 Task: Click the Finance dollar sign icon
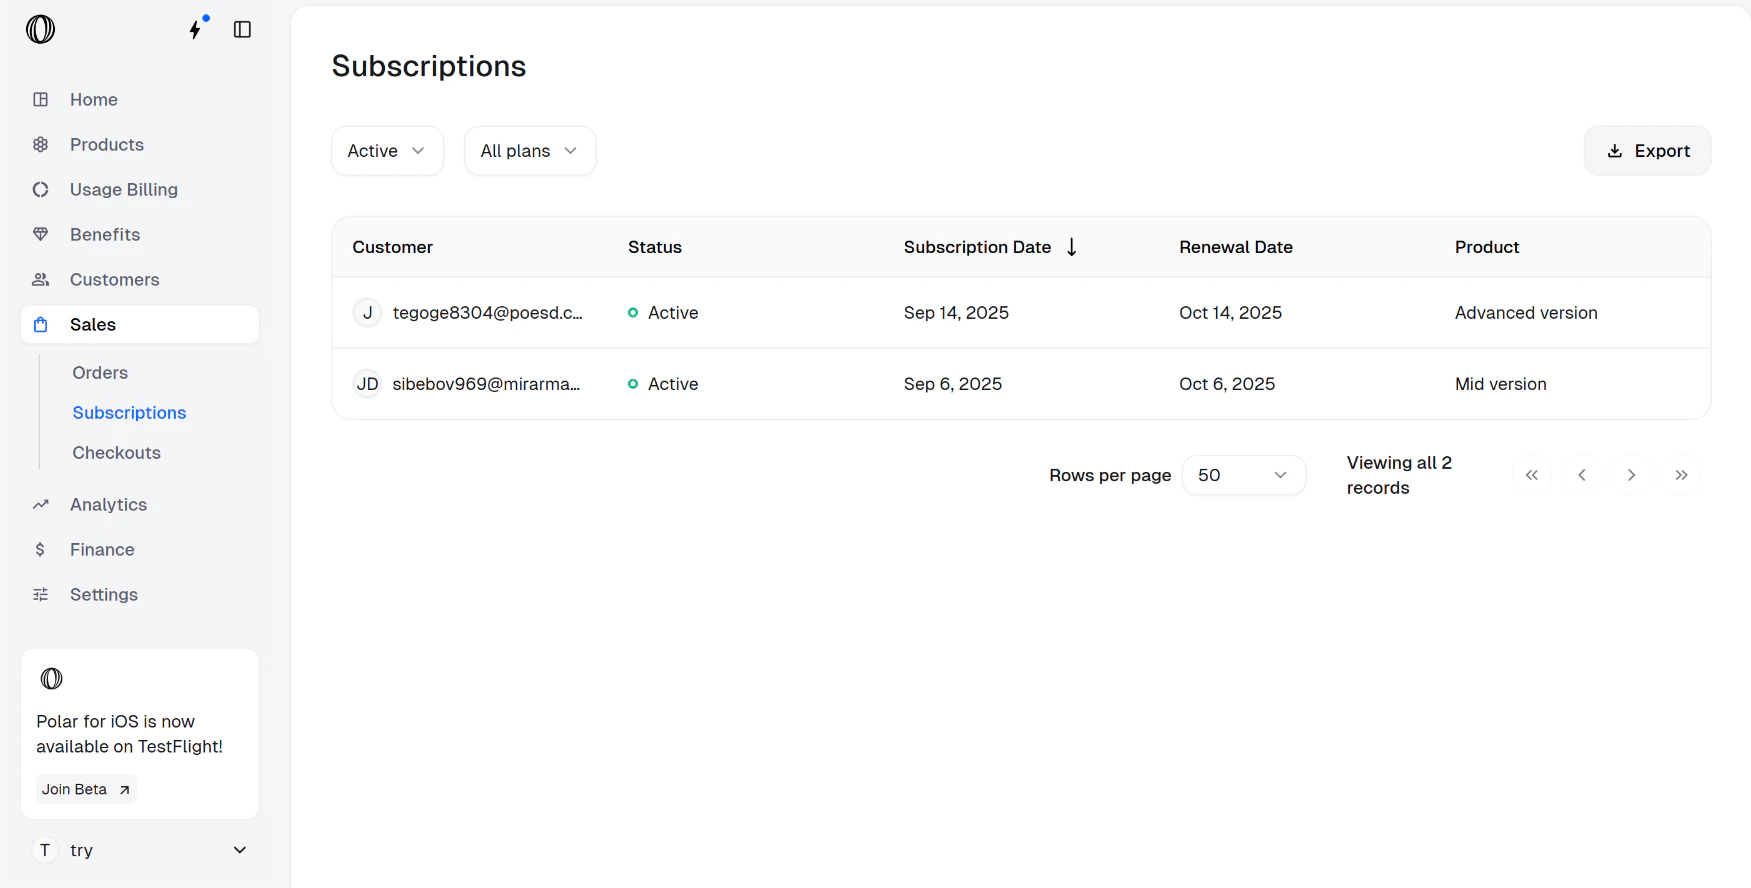(41, 549)
